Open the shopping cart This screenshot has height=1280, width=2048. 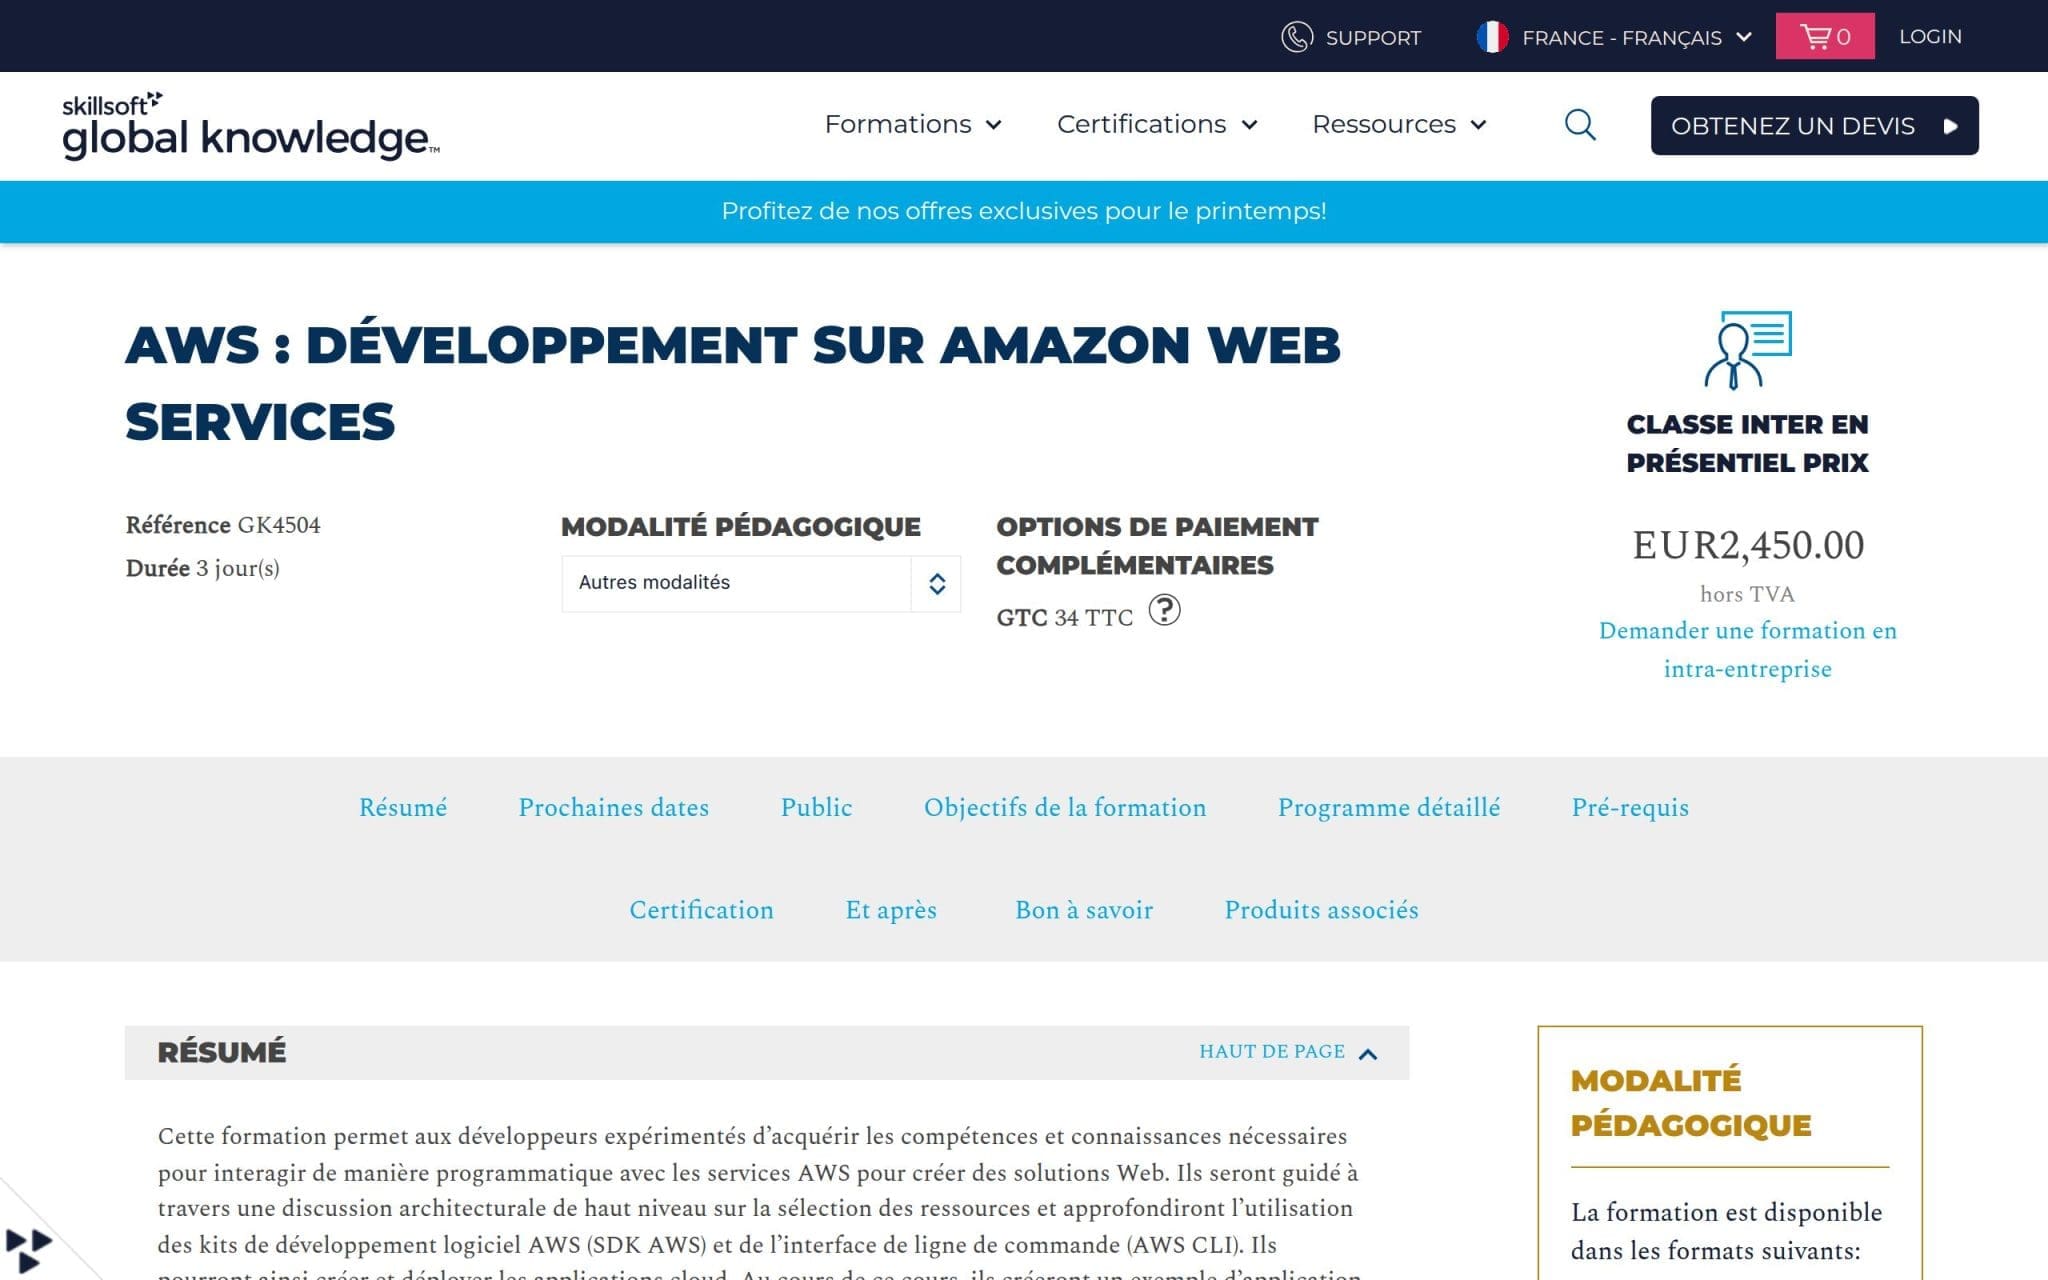pyautogui.click(x=1825, y=36)
